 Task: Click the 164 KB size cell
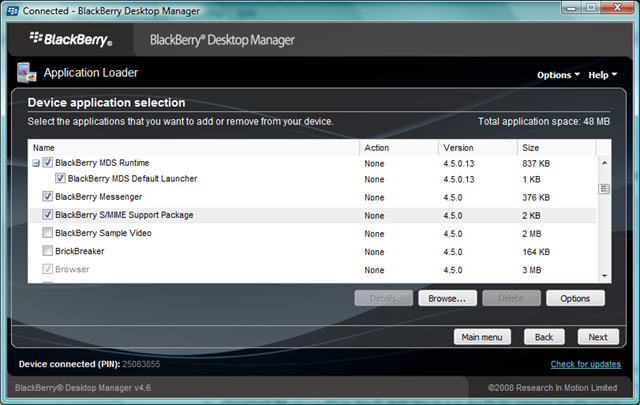coord(536,252)
